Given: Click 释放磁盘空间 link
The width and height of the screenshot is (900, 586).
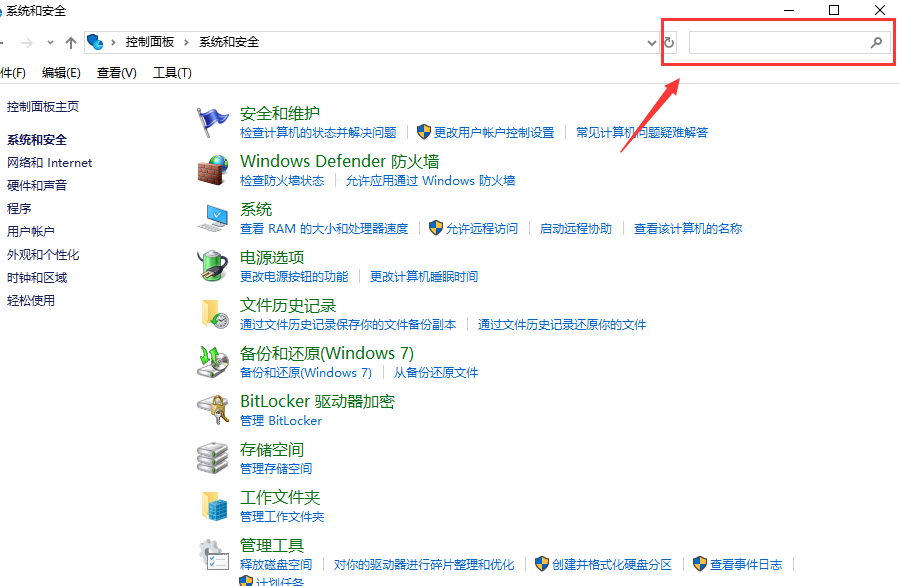Looking at the screenshot, I should [x=276, y=565].
